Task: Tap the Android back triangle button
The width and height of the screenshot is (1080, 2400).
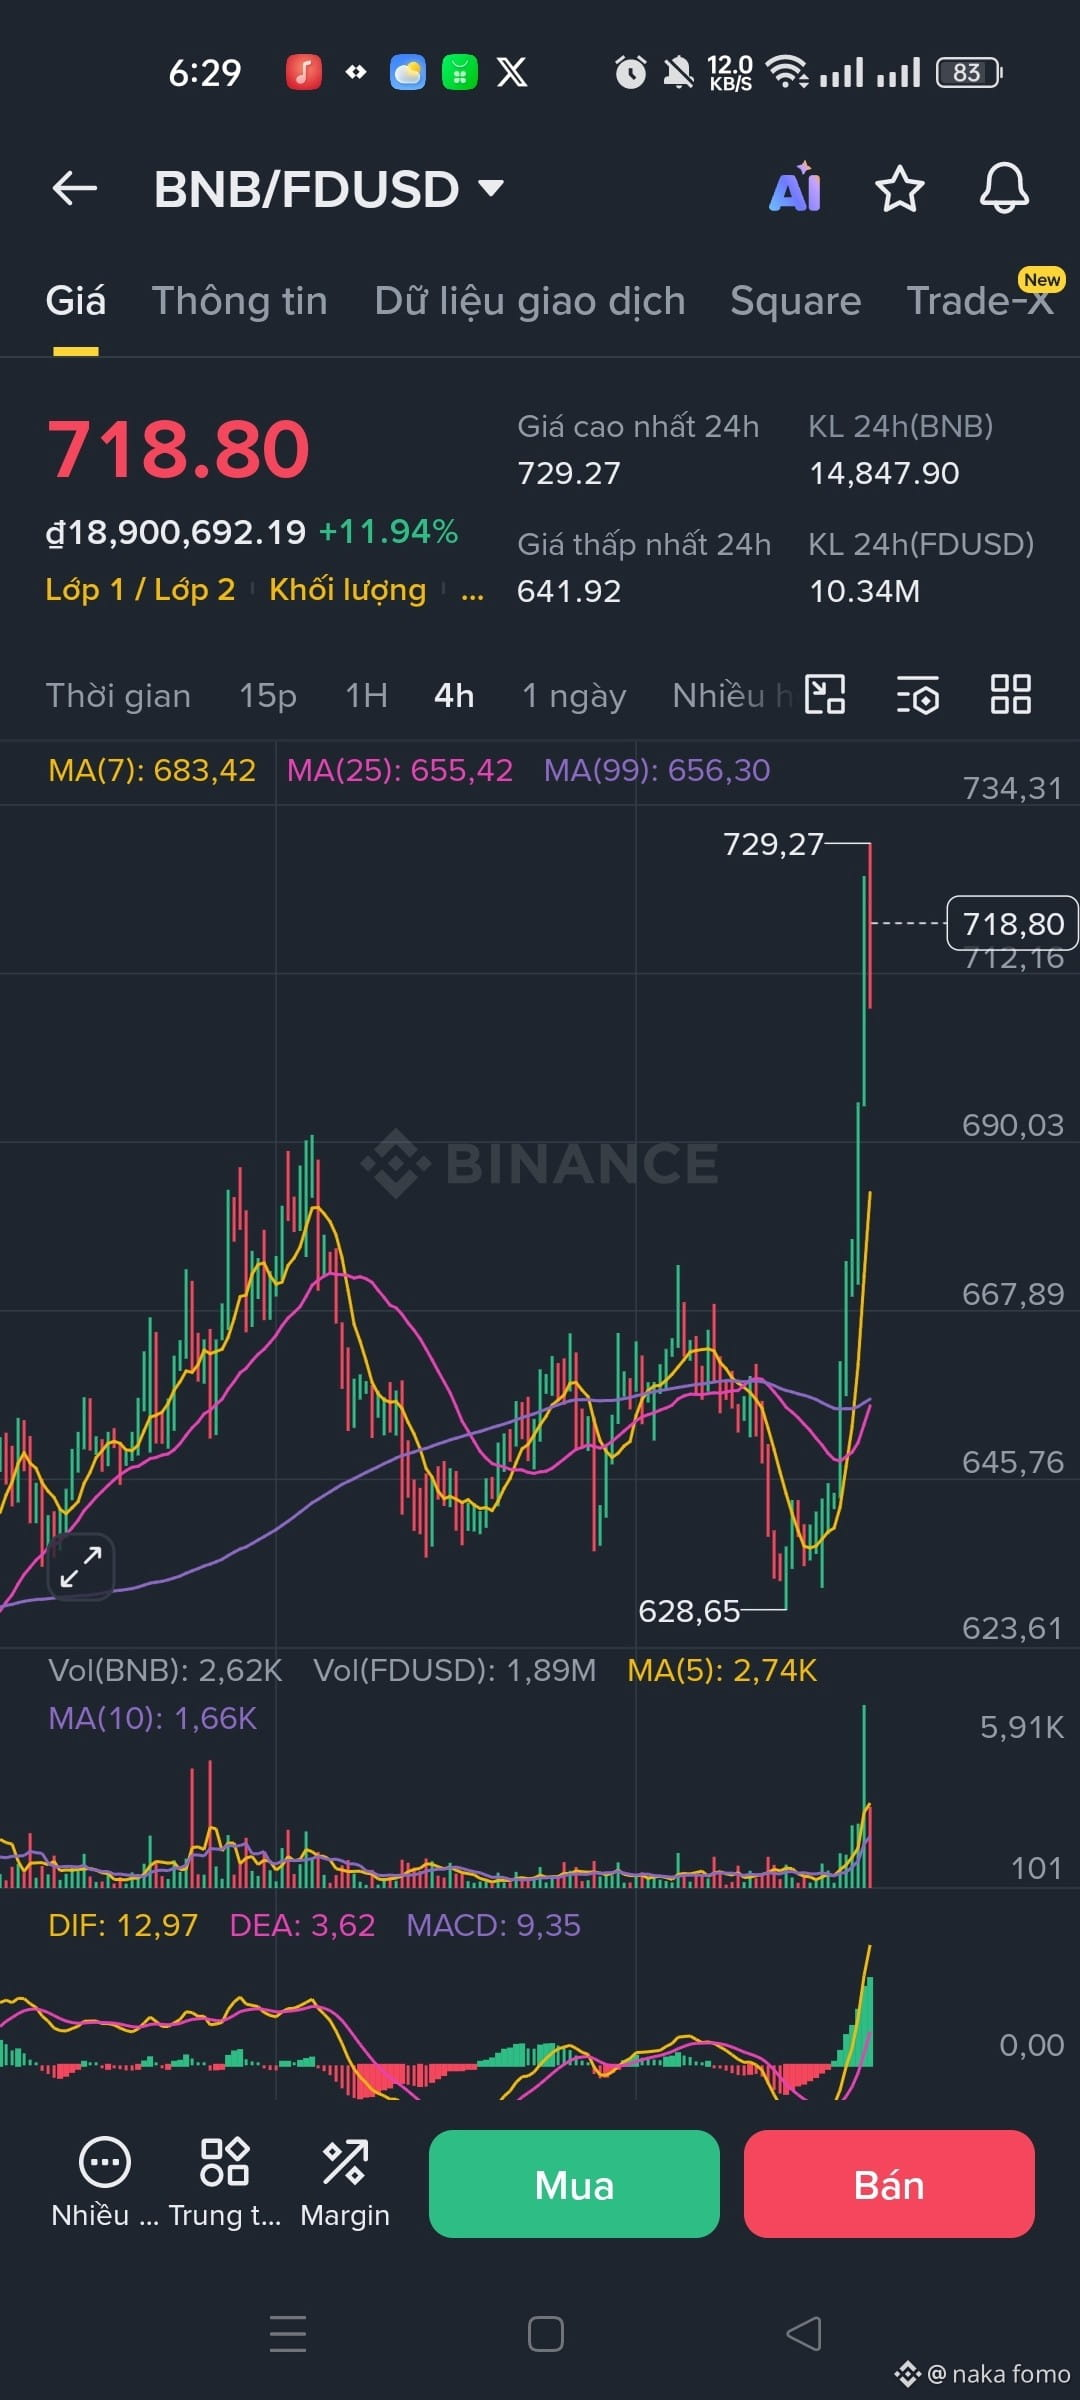Action: click(803, 2333)
